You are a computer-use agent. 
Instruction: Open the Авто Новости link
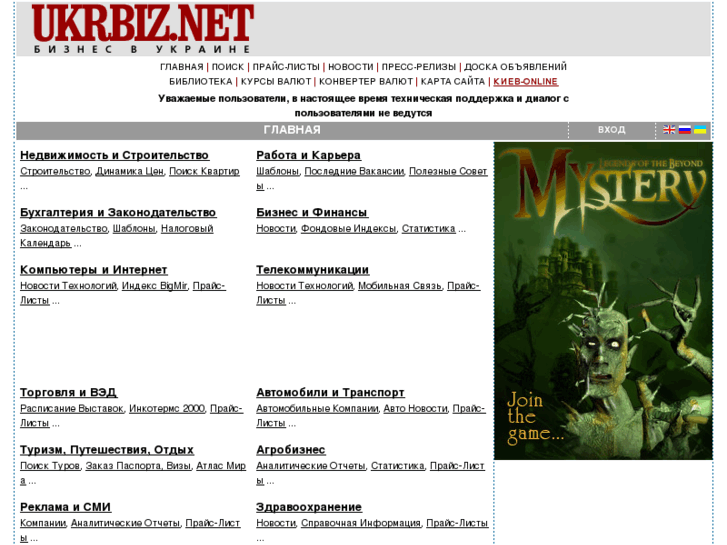[415, 409]
